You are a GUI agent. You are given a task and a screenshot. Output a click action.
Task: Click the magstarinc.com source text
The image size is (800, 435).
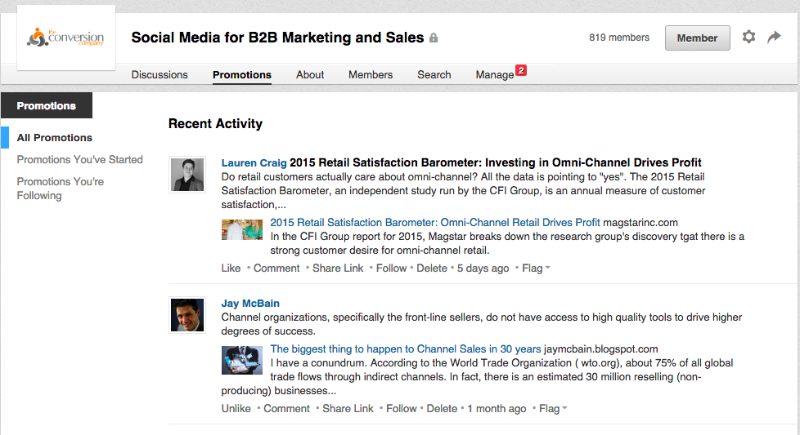tap(640, 222)
